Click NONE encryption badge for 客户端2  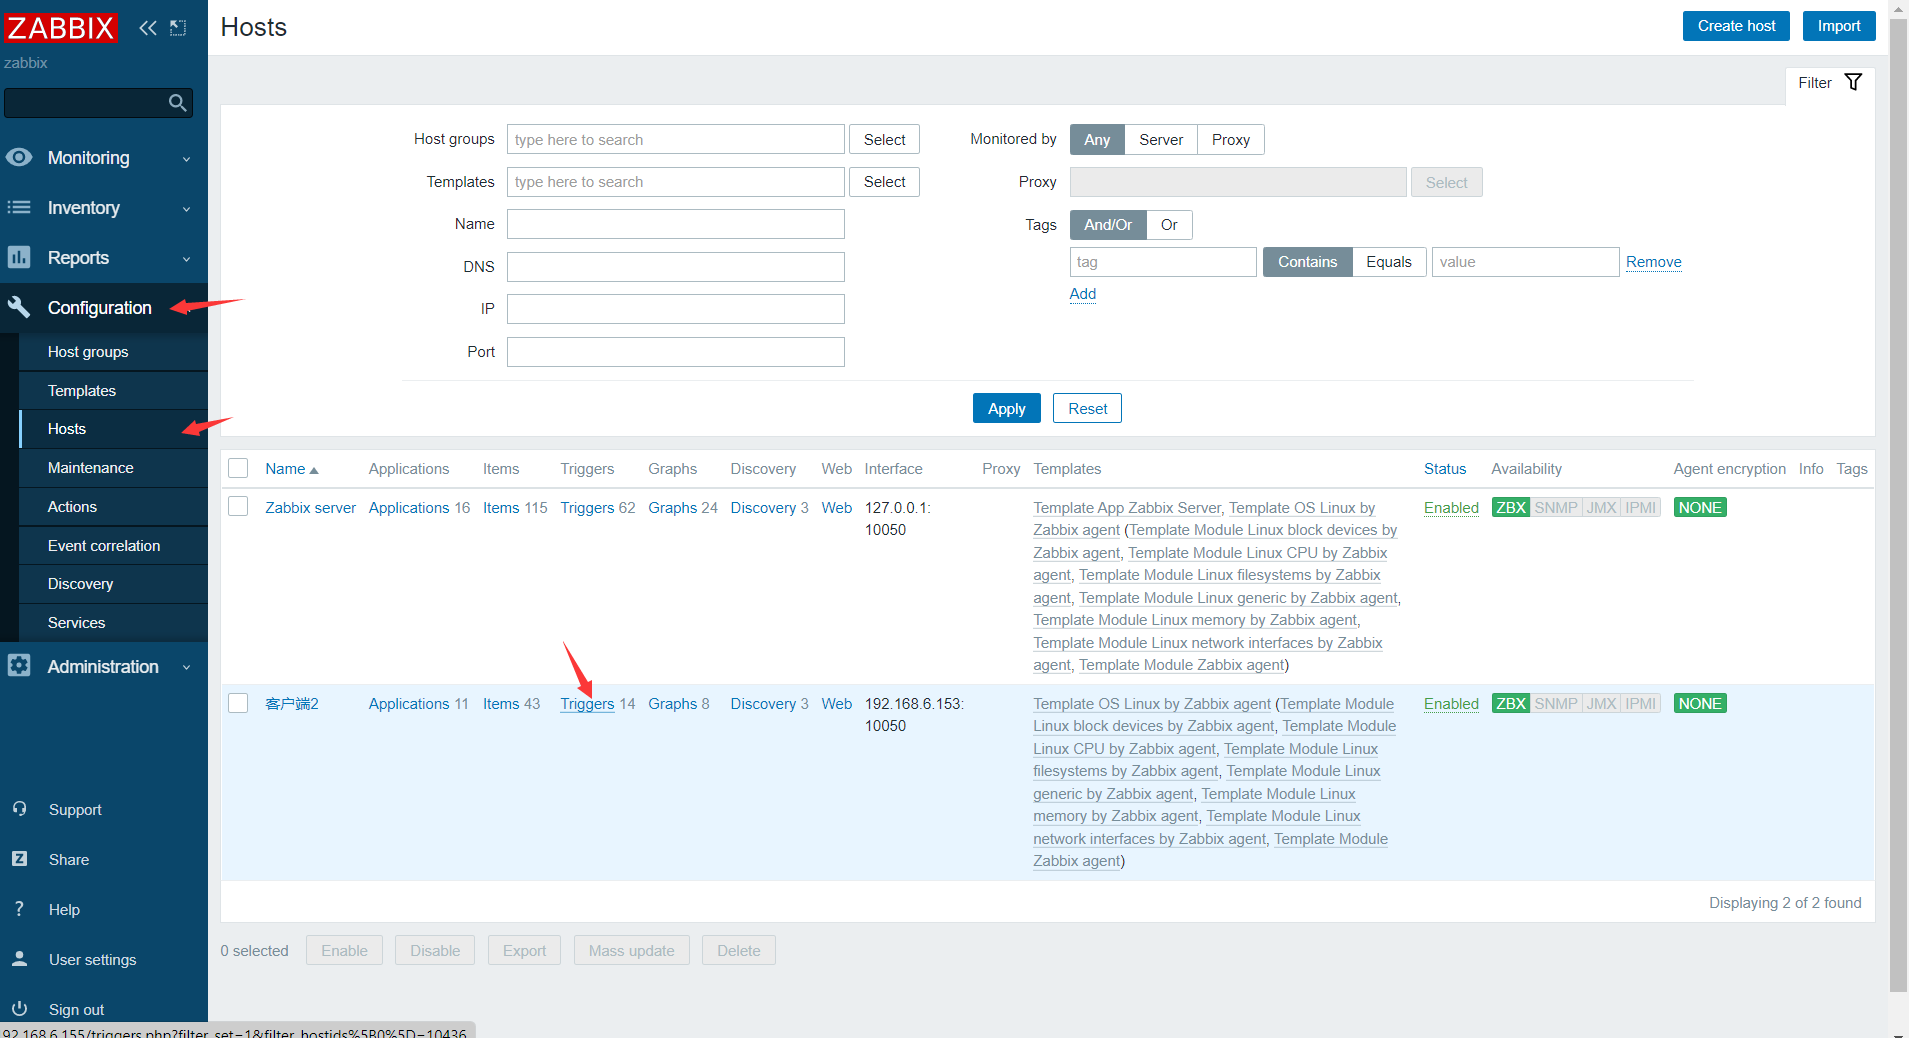point(1700,704)
